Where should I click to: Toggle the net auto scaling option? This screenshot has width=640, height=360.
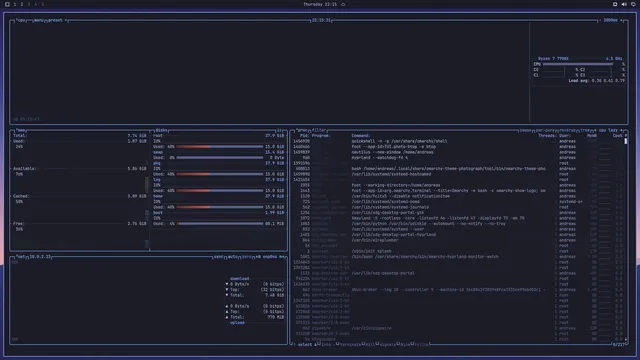pyautogui.click(x=232, y=257)
